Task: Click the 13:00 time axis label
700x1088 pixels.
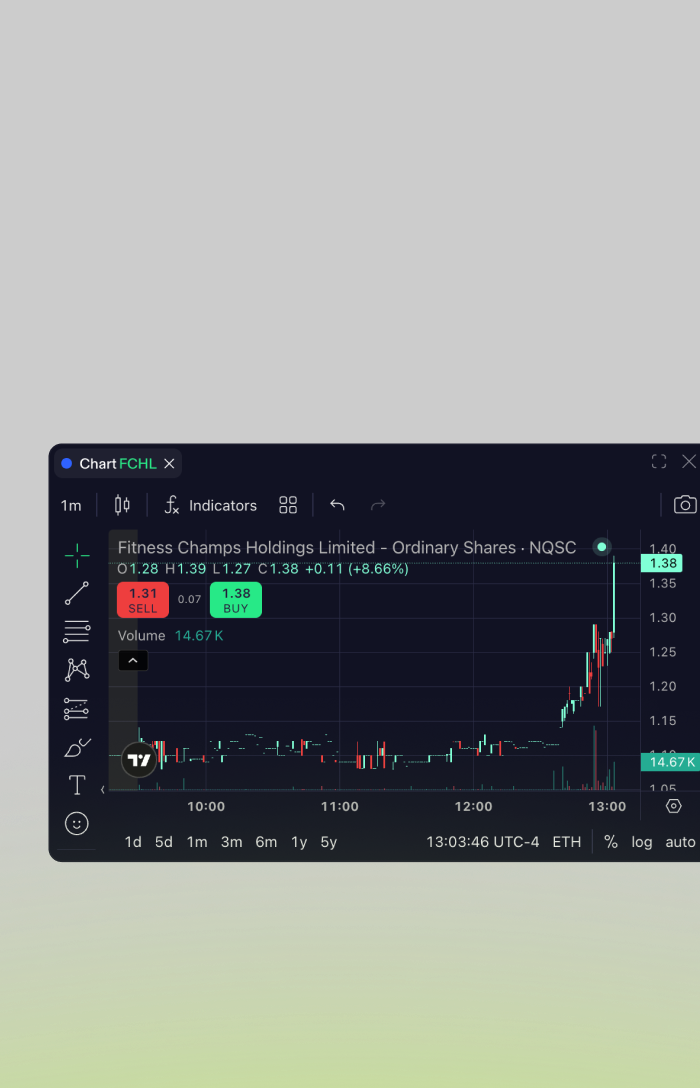Action: click(607, 806)
